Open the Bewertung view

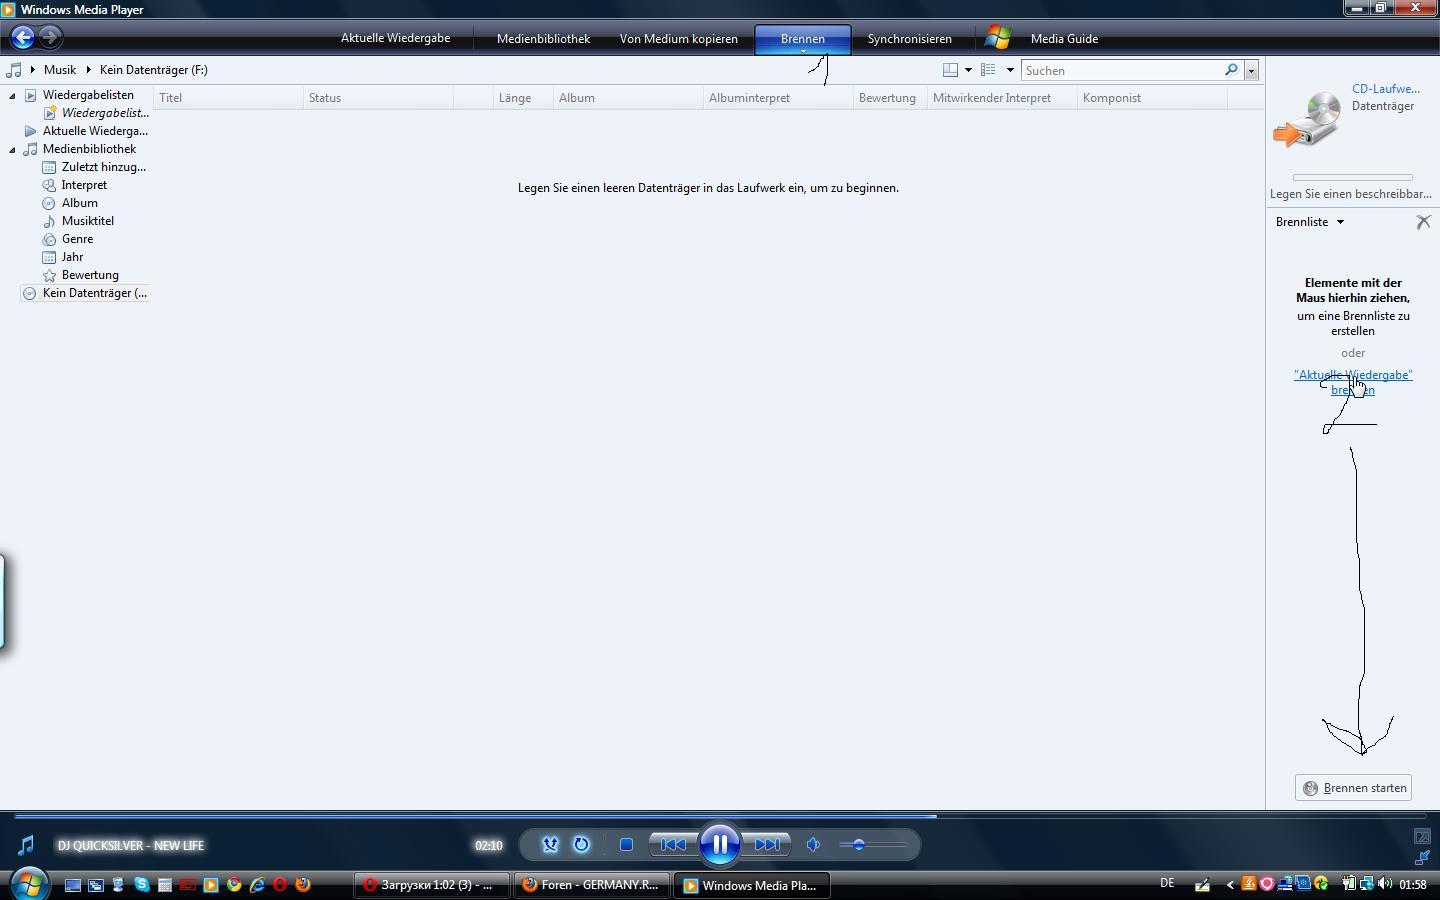click(x=90, y=275)
